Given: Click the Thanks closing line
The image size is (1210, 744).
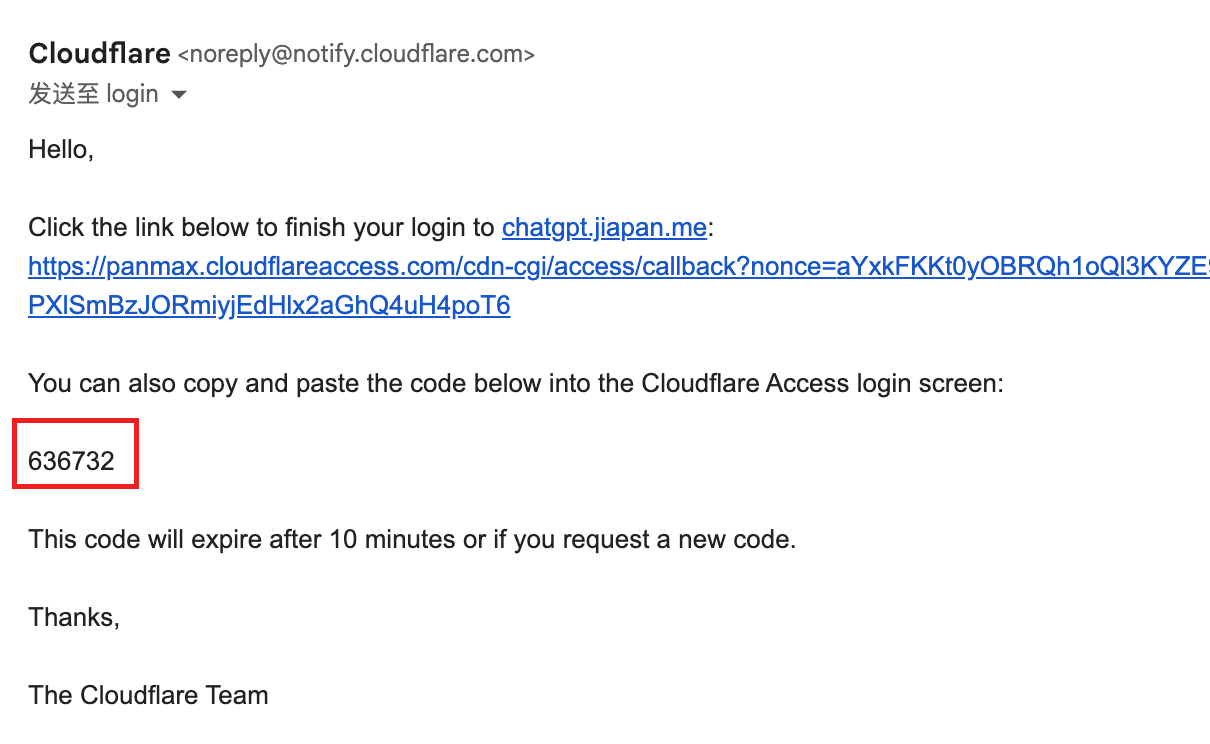Looking at the screenshot, I should point(74,618).
